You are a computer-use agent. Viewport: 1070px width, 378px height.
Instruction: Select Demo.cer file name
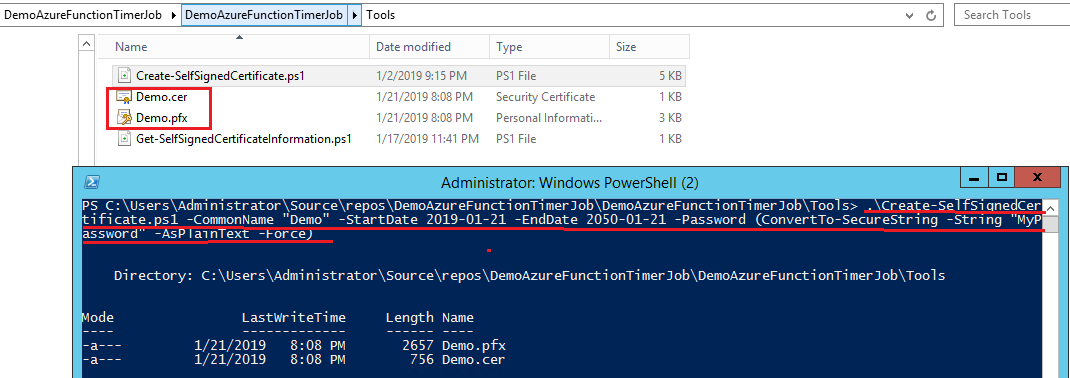[x=161, y=97]
